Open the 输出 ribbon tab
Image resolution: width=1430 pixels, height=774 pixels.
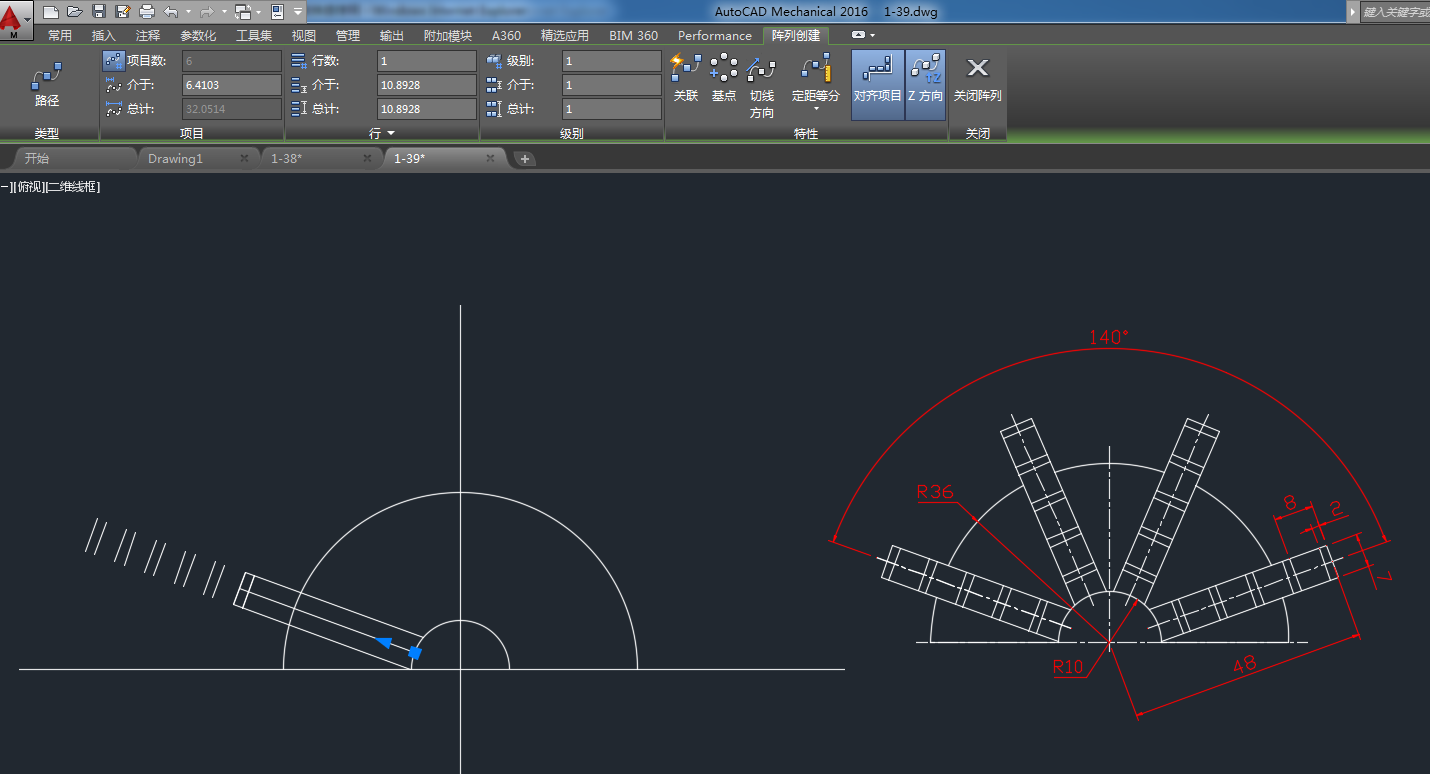(392, 35)
